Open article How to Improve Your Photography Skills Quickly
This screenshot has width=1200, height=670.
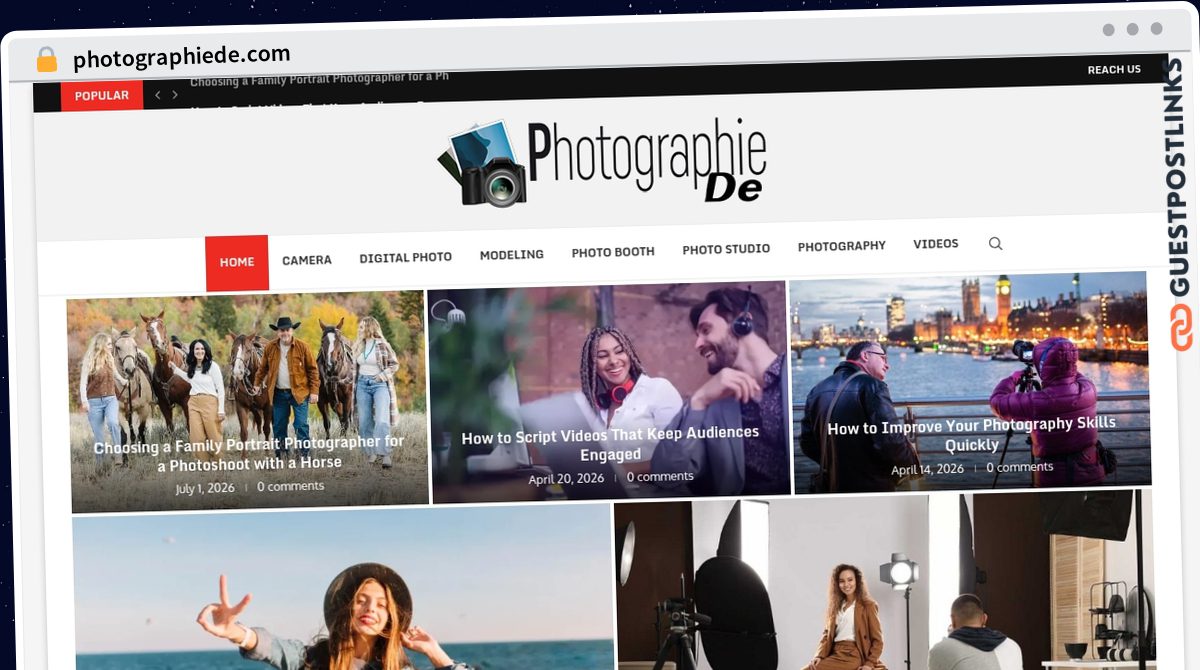[971, 435]
